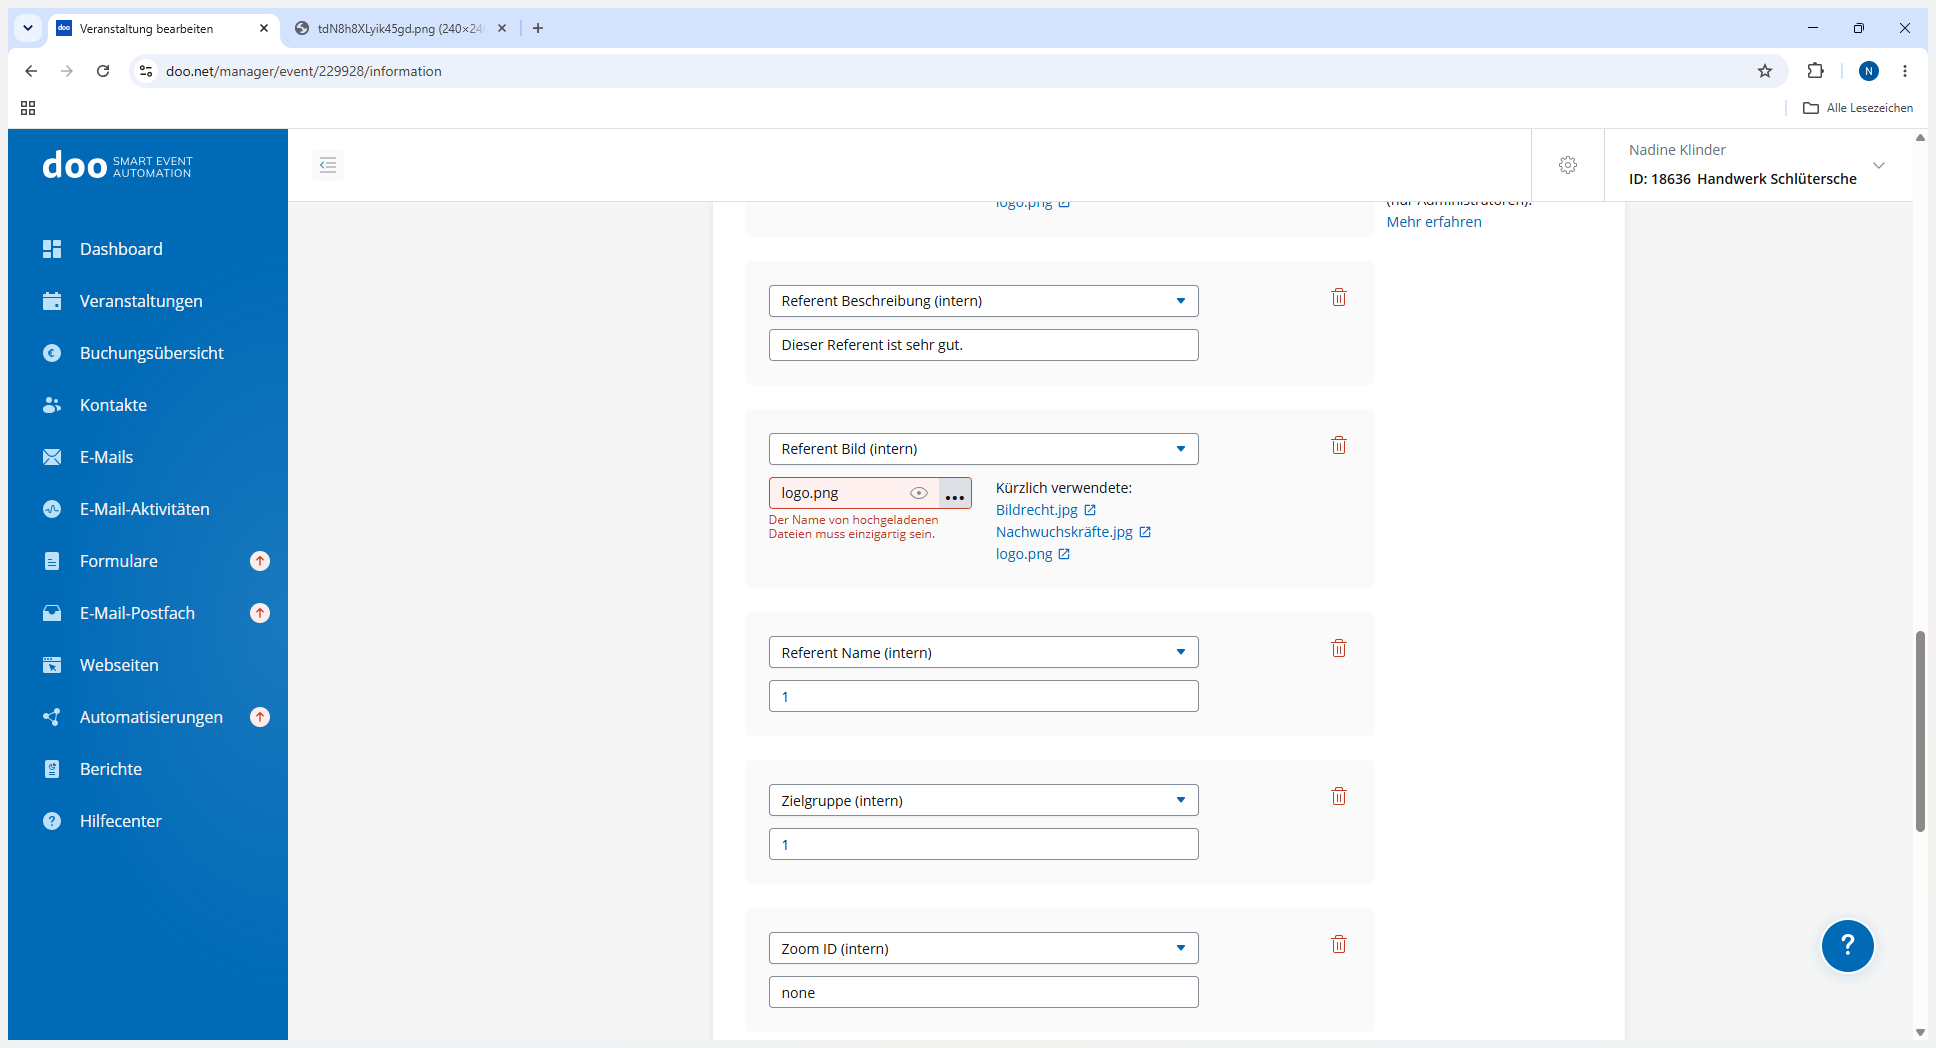Click the Automatisierungen icon in the sidebar
The height and width of the screenshot is (1048, 1936).
coord(52,717)
